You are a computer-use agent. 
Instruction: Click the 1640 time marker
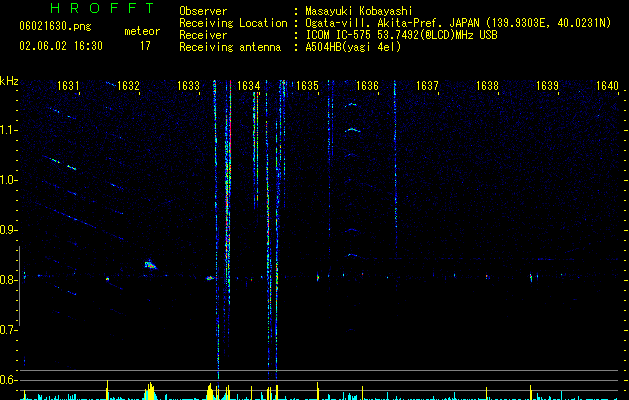(607, 86)
